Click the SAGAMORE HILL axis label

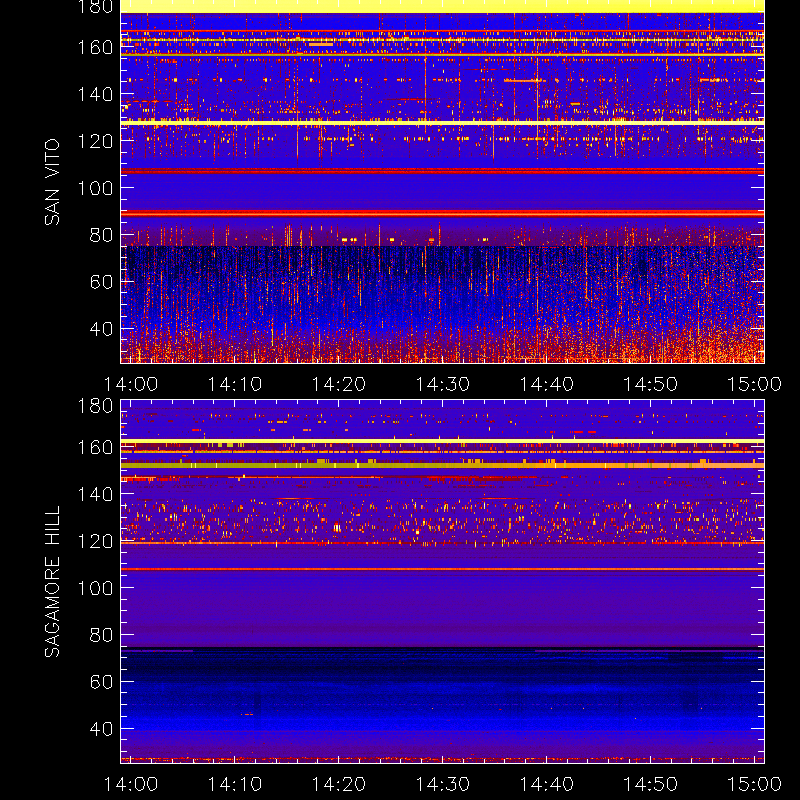tap(52, 582)
